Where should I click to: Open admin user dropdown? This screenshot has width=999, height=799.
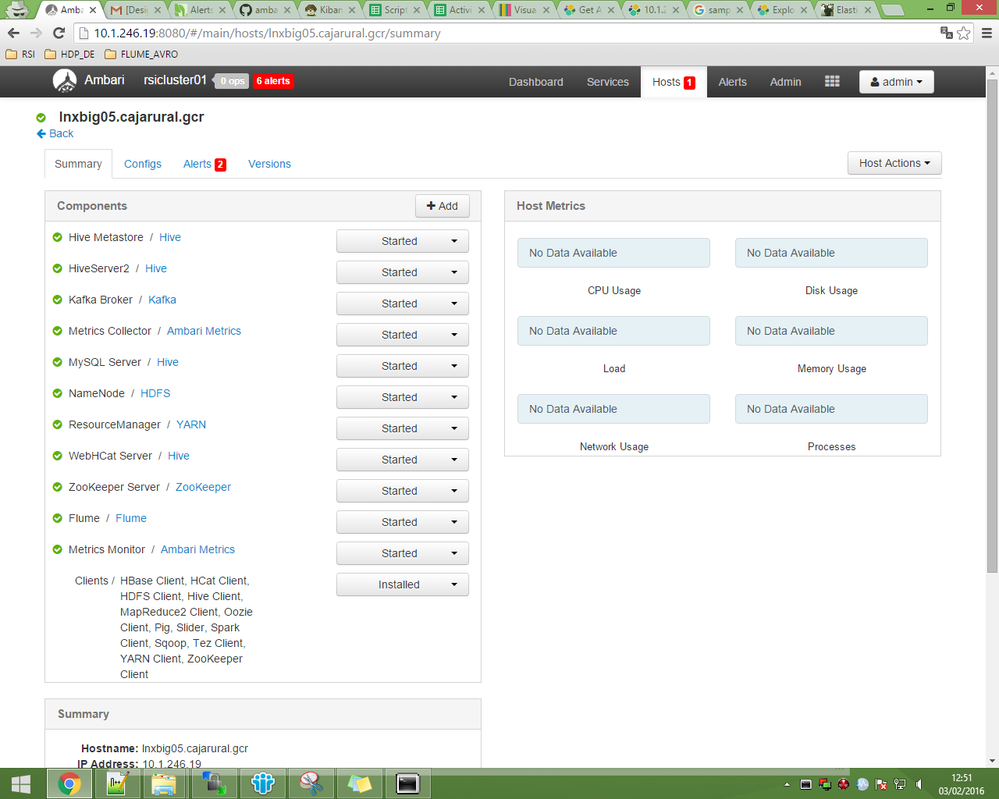point(896,82)
